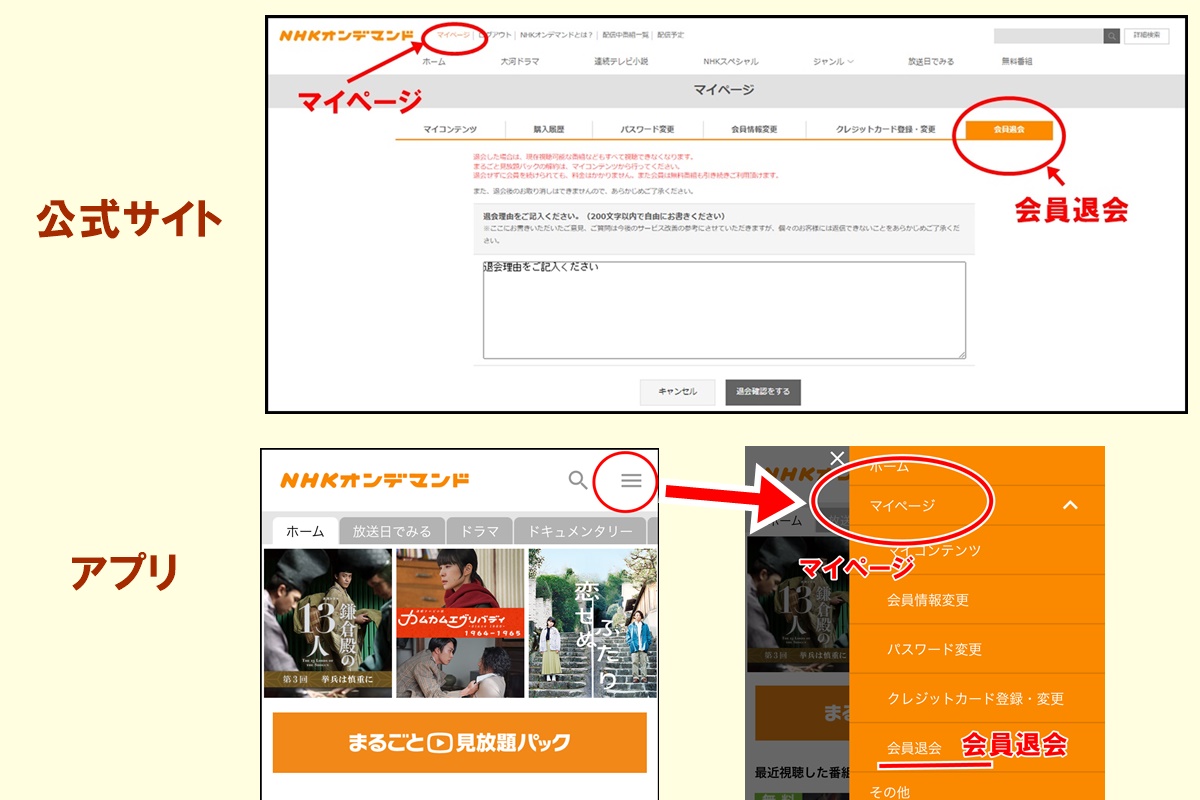Click the website search text field
The height and width of the screenshot is (800, 1200).
1048,36
